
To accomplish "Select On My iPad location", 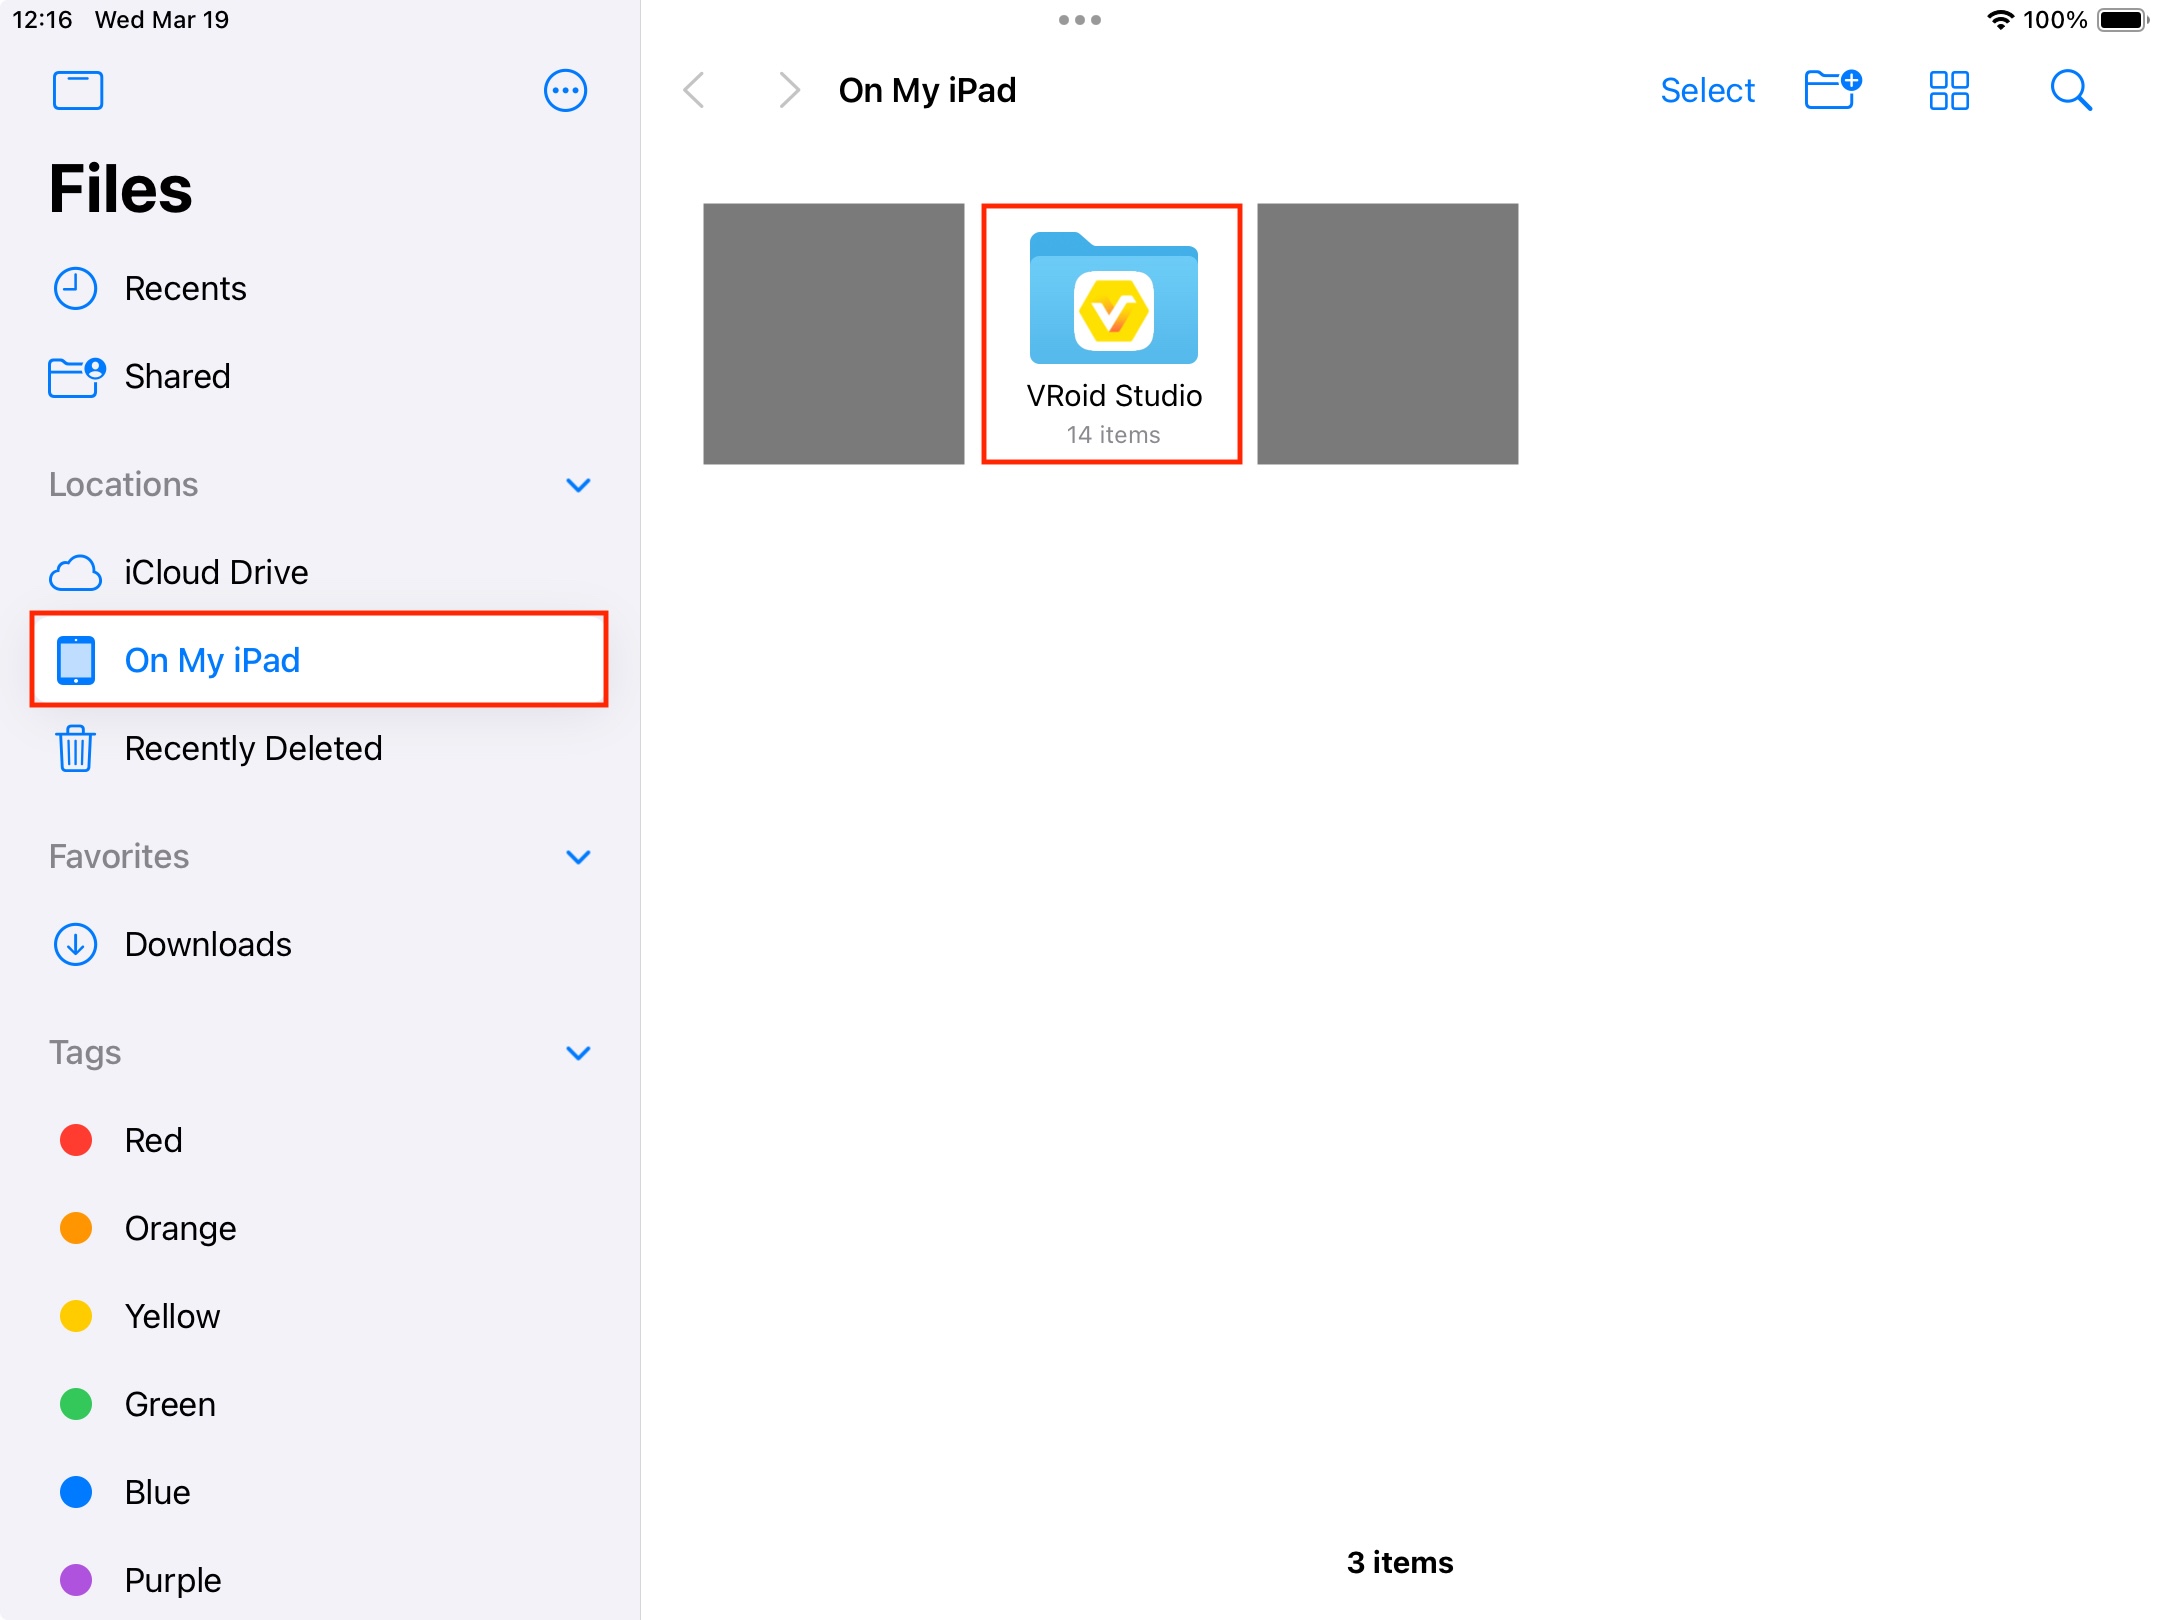I will 320,660.
